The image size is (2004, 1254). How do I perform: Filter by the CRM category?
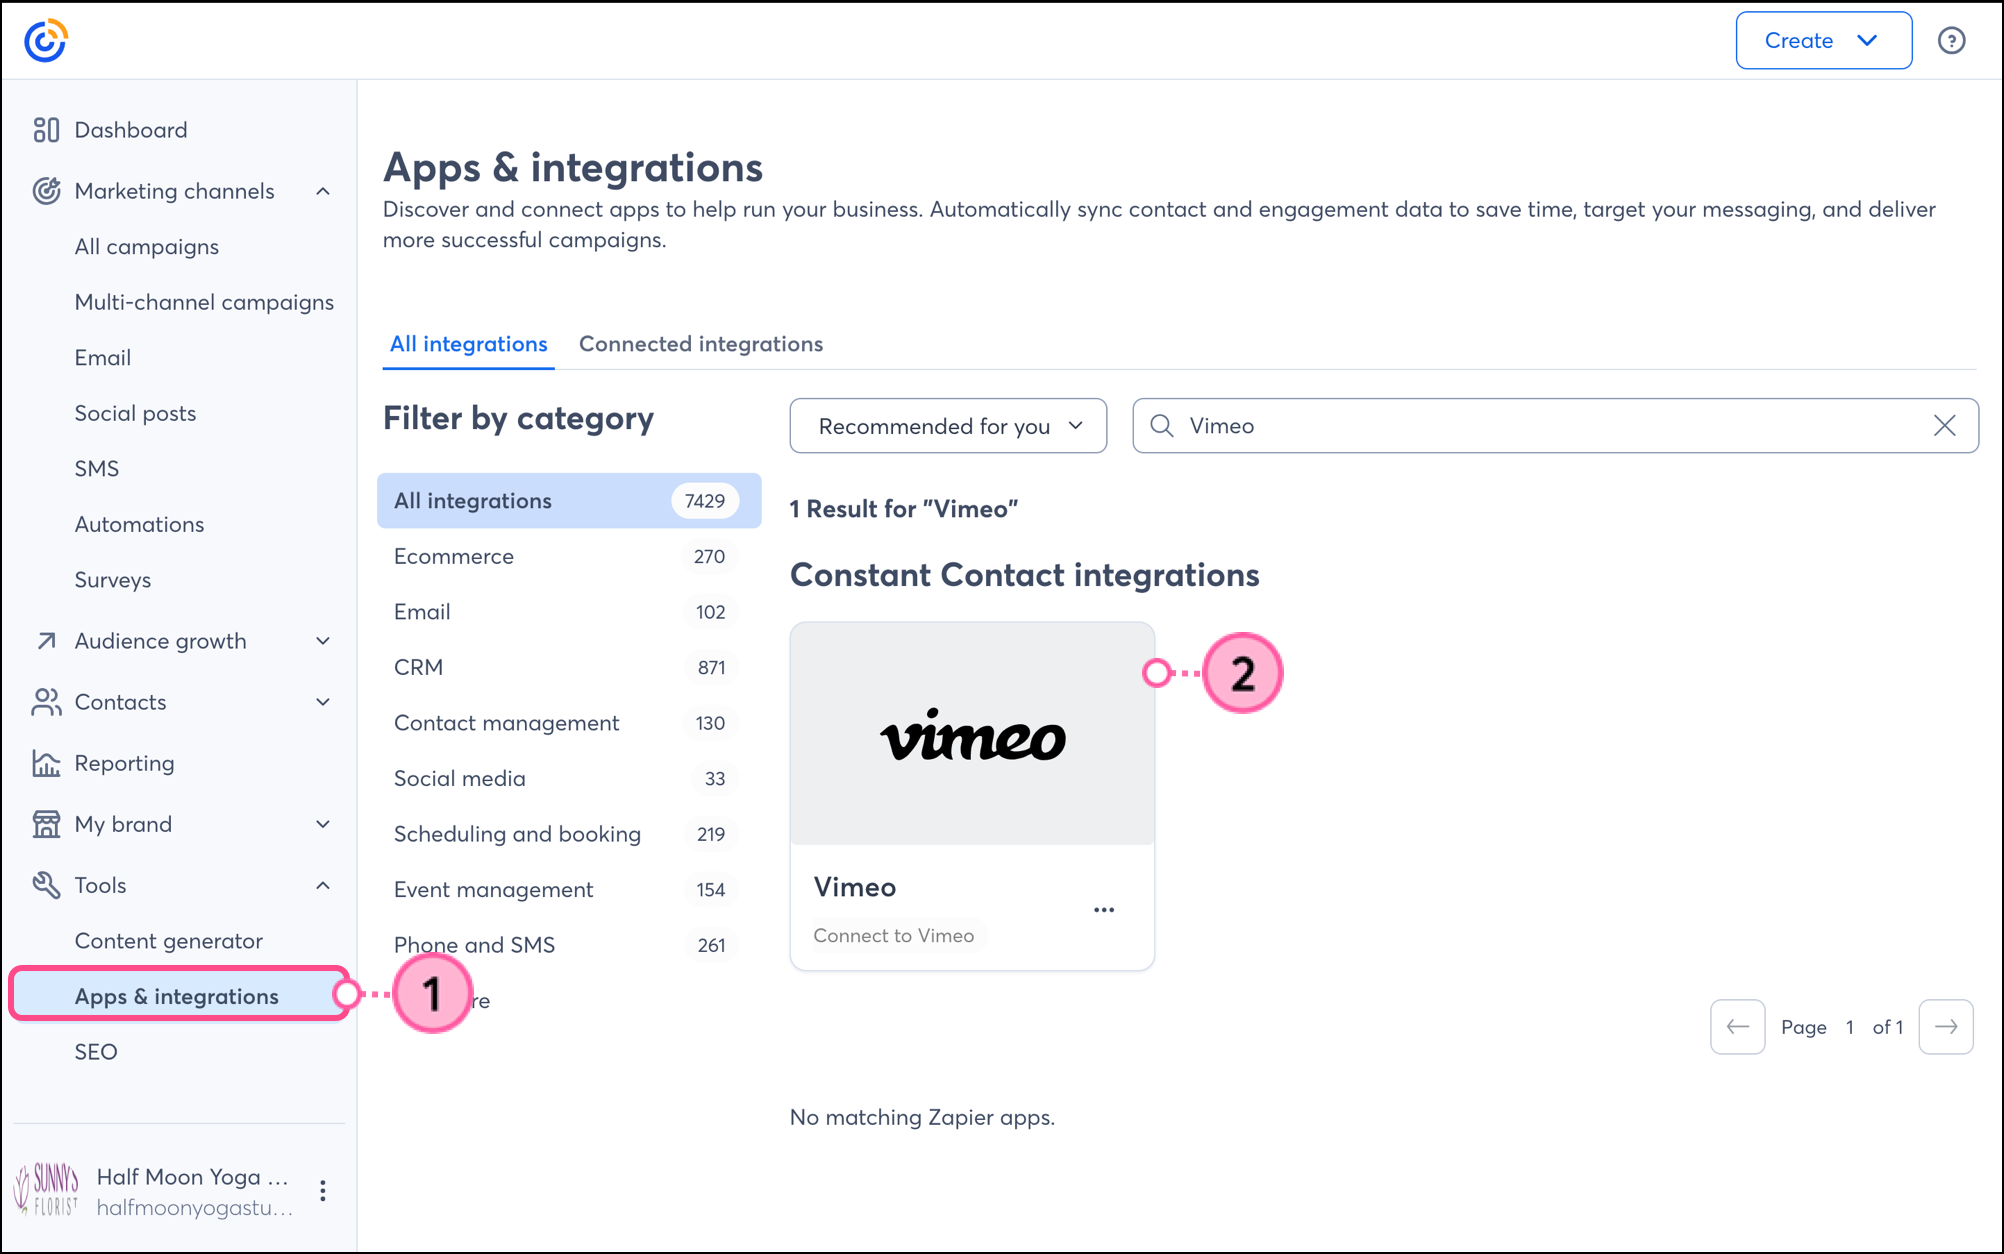(569, 668)
